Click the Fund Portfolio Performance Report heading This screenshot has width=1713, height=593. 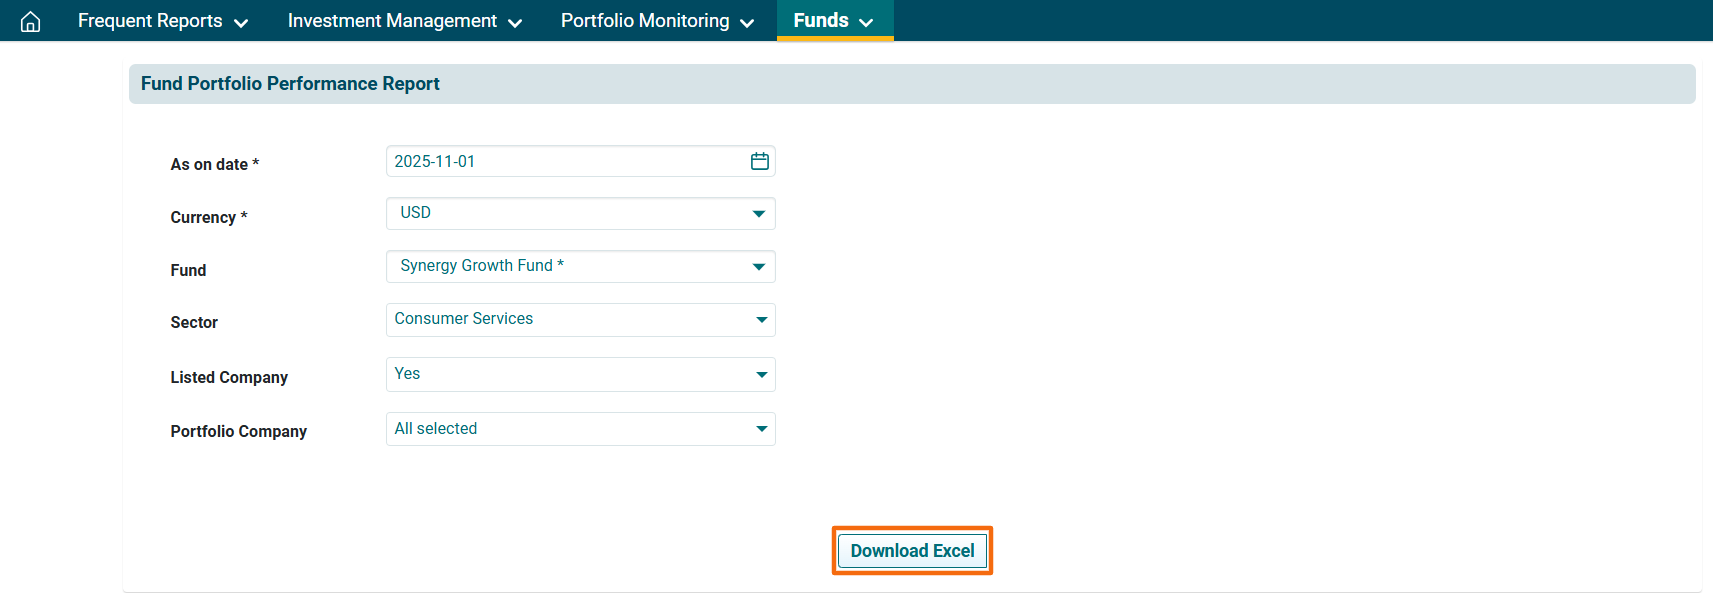coord(290,84)
